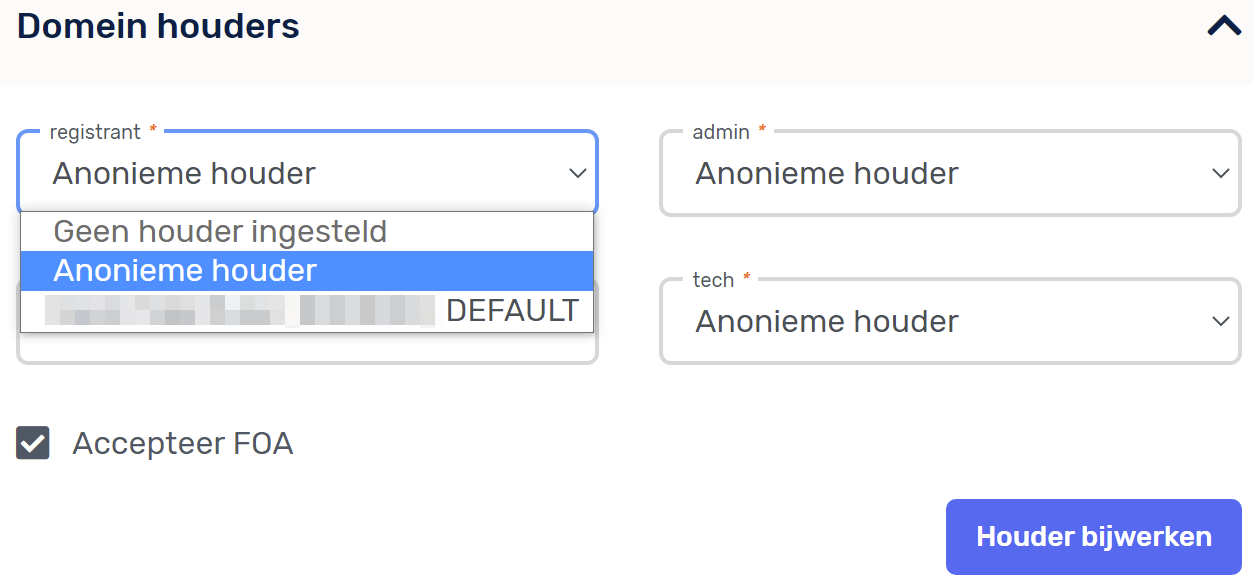Click the 'Accepteer FOA' label text

183,443
